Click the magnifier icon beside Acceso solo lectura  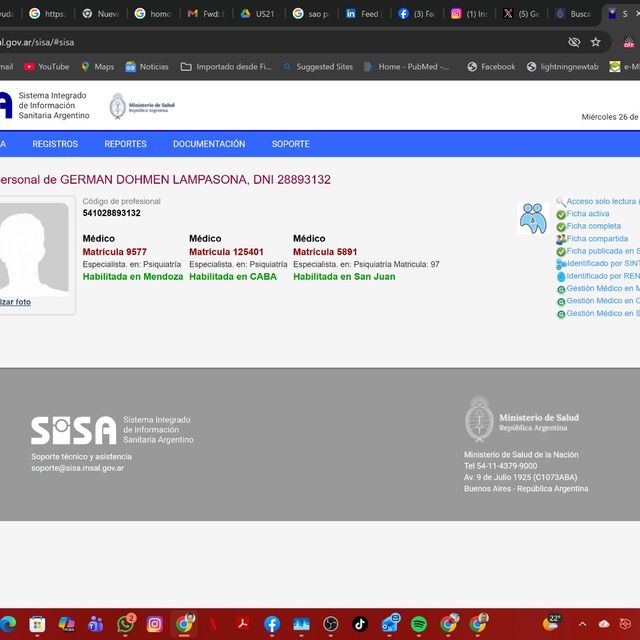coord(561,201)
